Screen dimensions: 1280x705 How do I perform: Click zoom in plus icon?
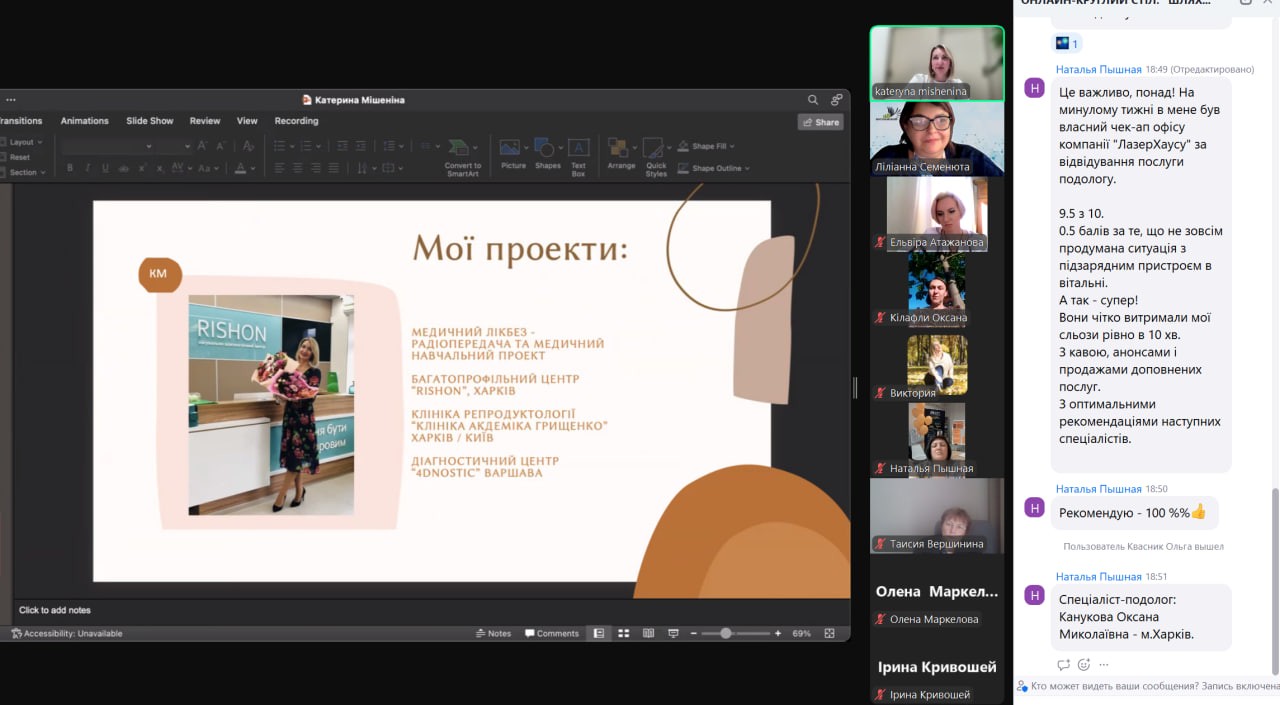[778, 633]
